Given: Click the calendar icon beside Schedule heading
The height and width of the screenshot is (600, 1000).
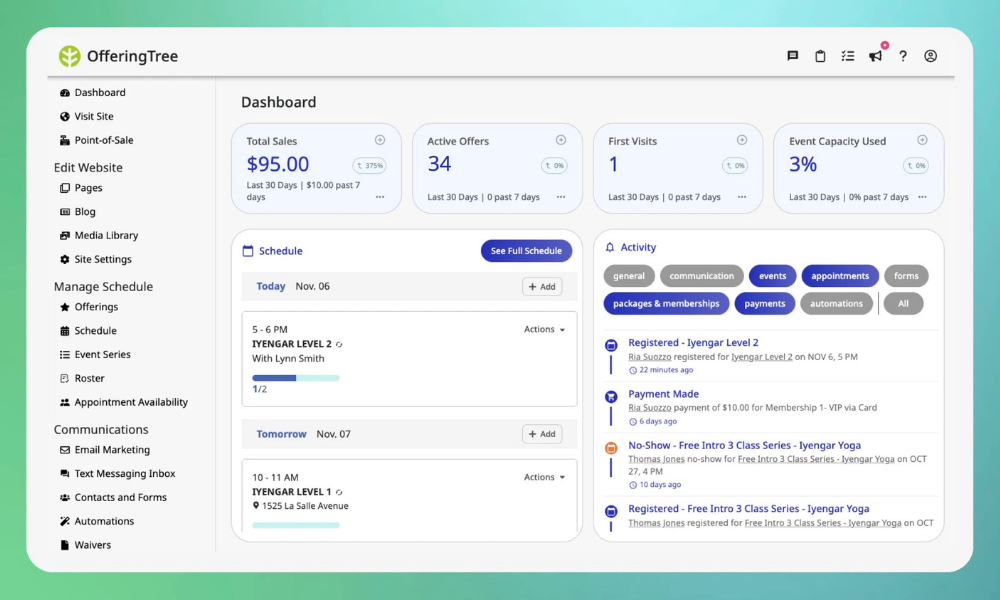Looking at the screenshot, I should tap(248, 251).
